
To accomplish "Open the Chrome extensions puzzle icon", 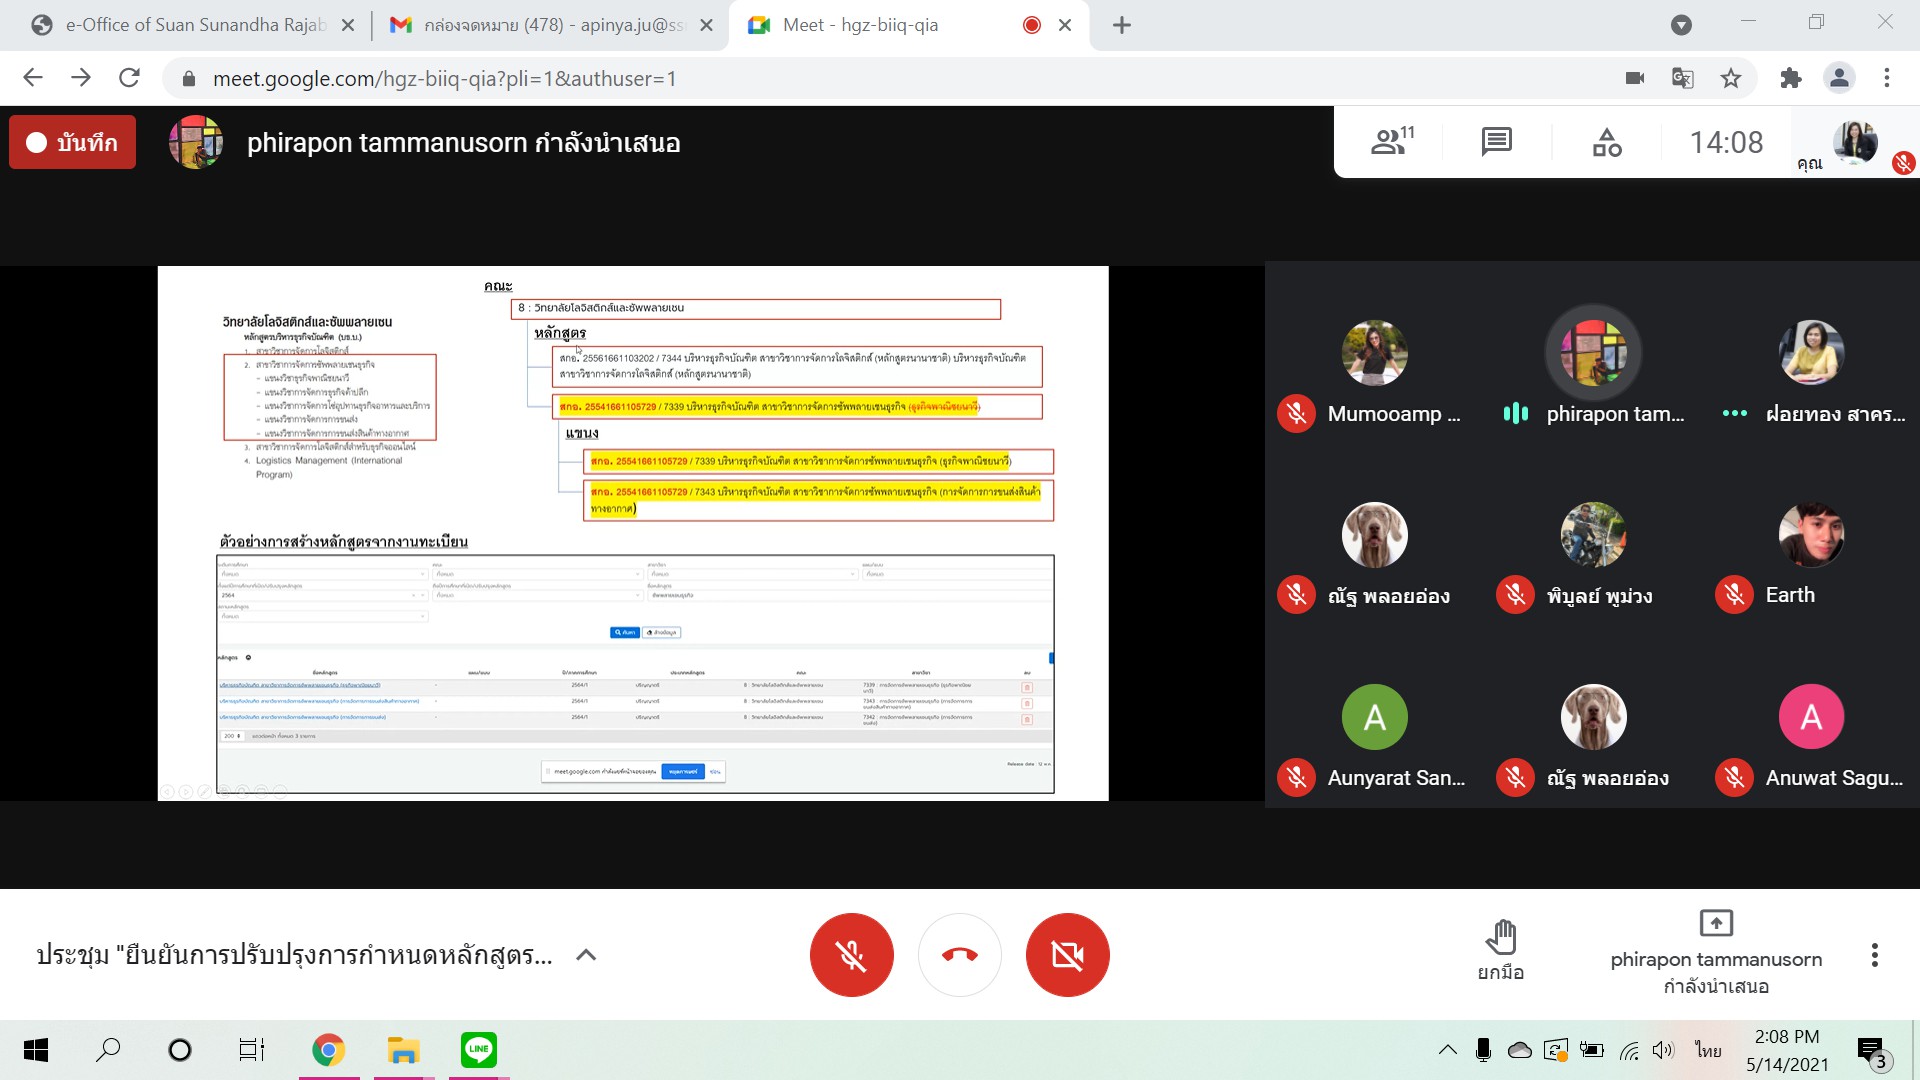I will (1790, 78).
